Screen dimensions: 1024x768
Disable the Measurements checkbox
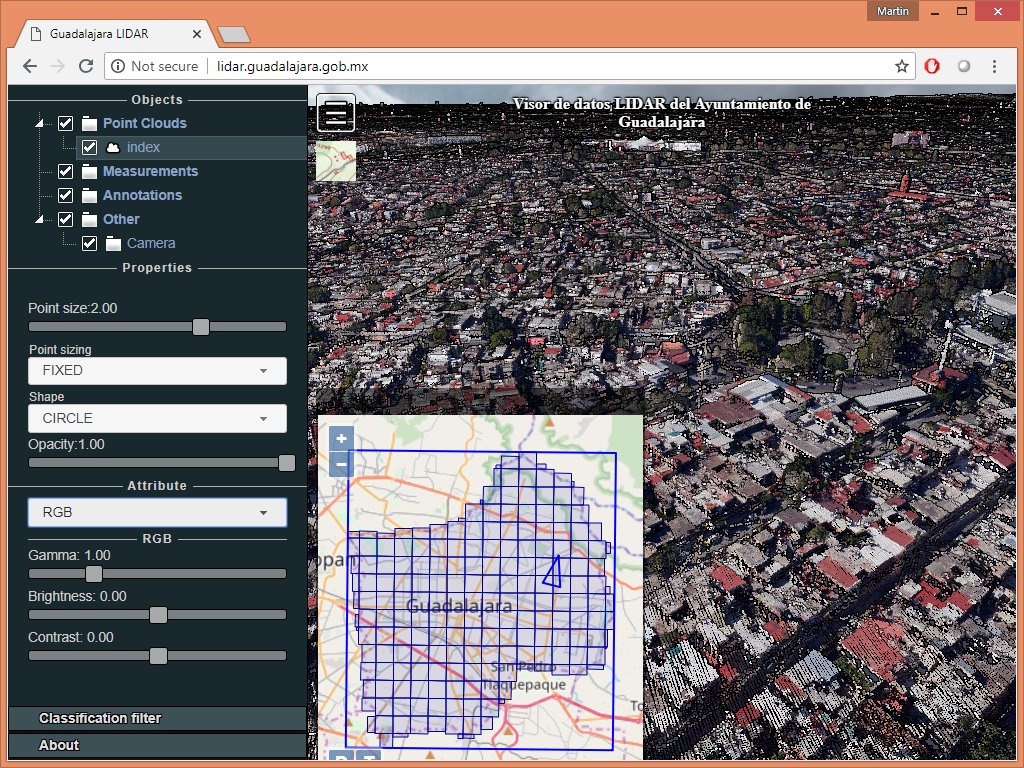[66, 171]
